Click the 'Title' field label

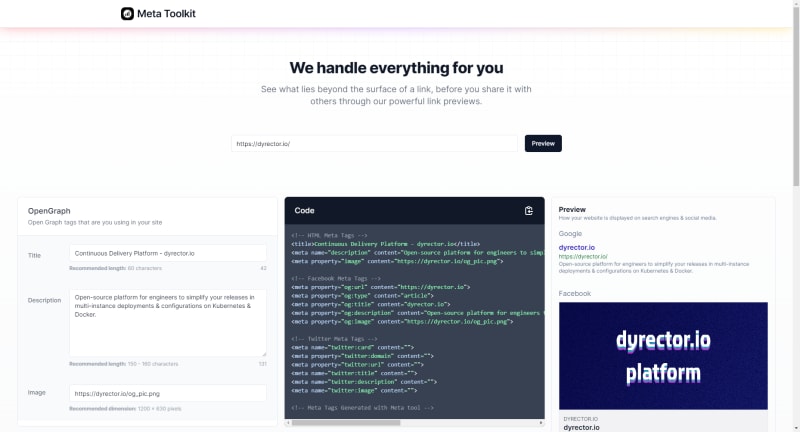pyautogui.click(x=34, y=255)
